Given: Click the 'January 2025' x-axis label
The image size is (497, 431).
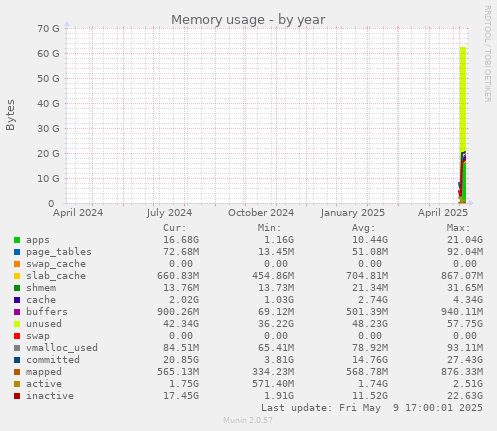Looking at the screenshot, I should [x=353, y=213].
